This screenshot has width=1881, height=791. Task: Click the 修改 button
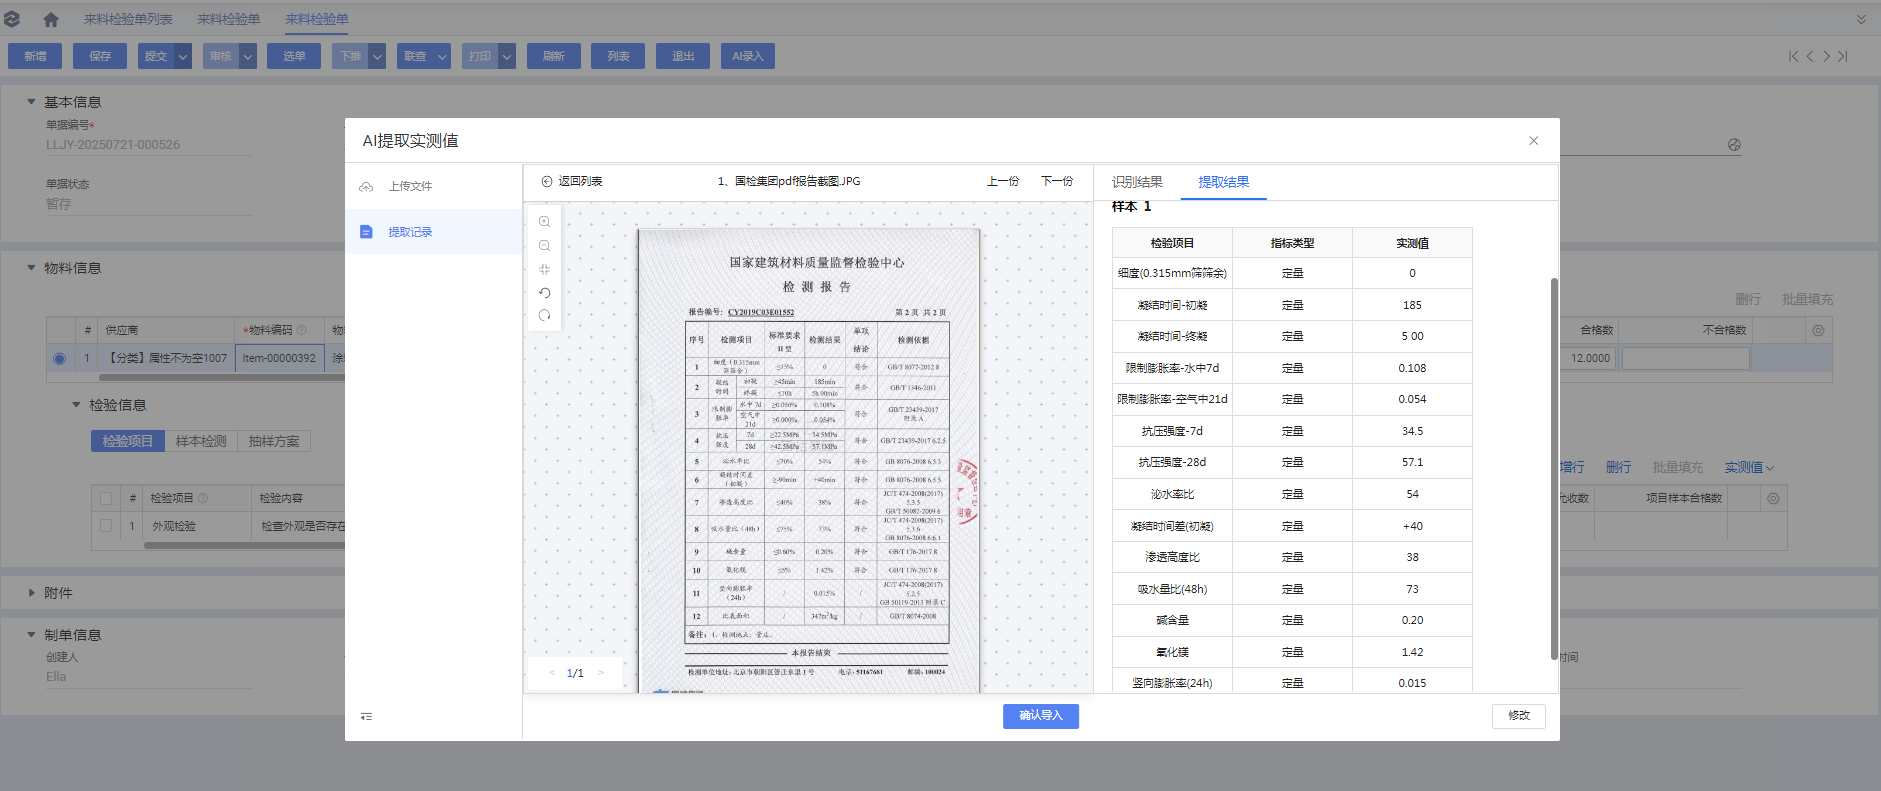[1519, 716]
